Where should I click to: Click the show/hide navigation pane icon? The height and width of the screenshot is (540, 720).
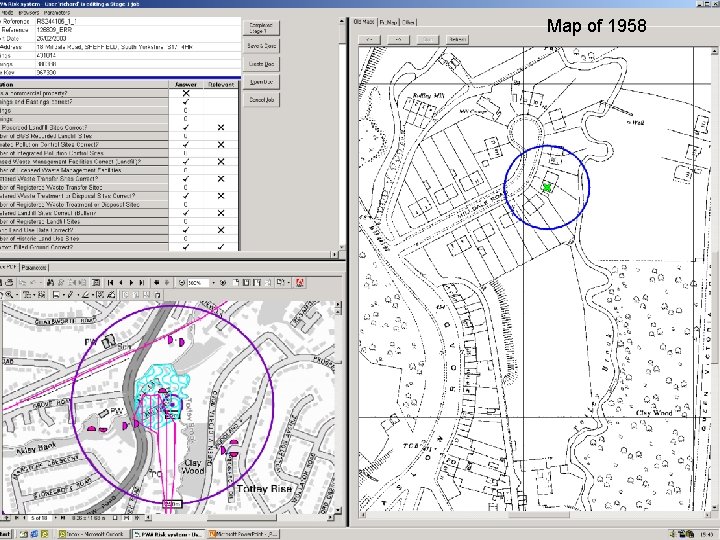click(x=96, y=283)
